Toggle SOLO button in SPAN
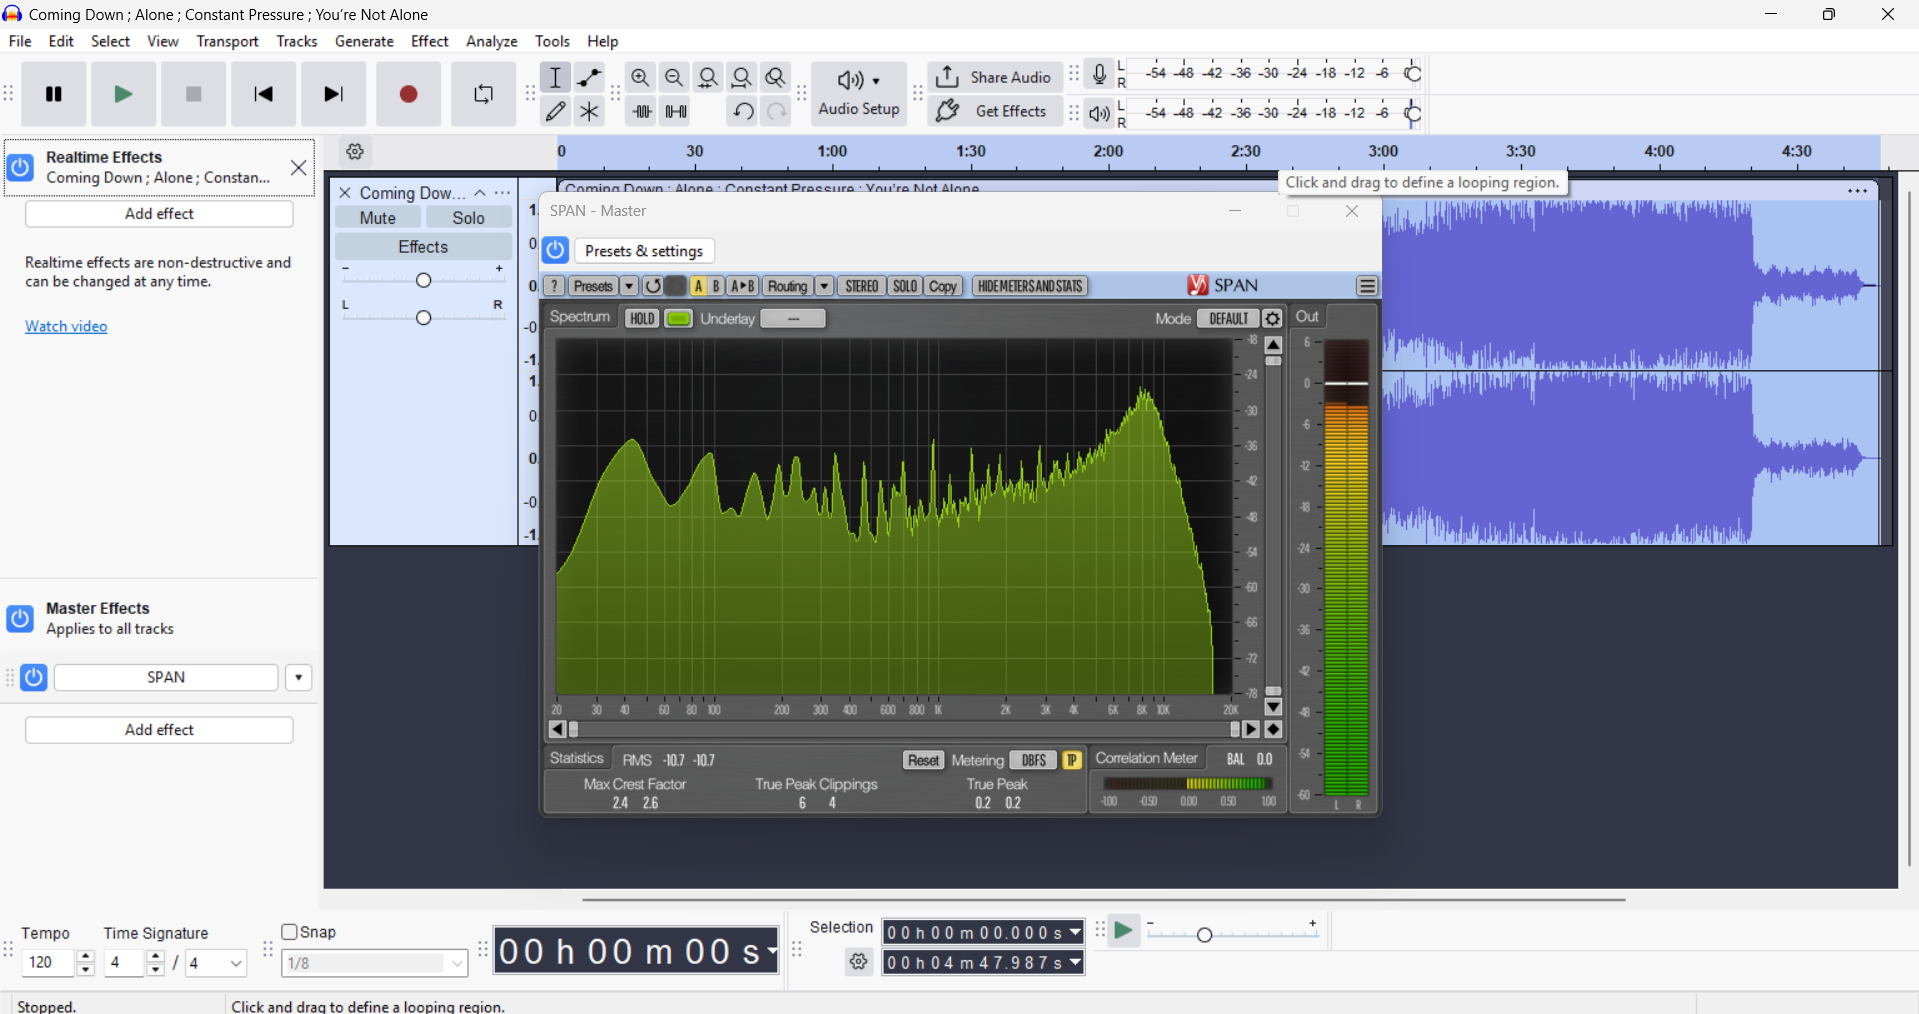 point(905,286)
